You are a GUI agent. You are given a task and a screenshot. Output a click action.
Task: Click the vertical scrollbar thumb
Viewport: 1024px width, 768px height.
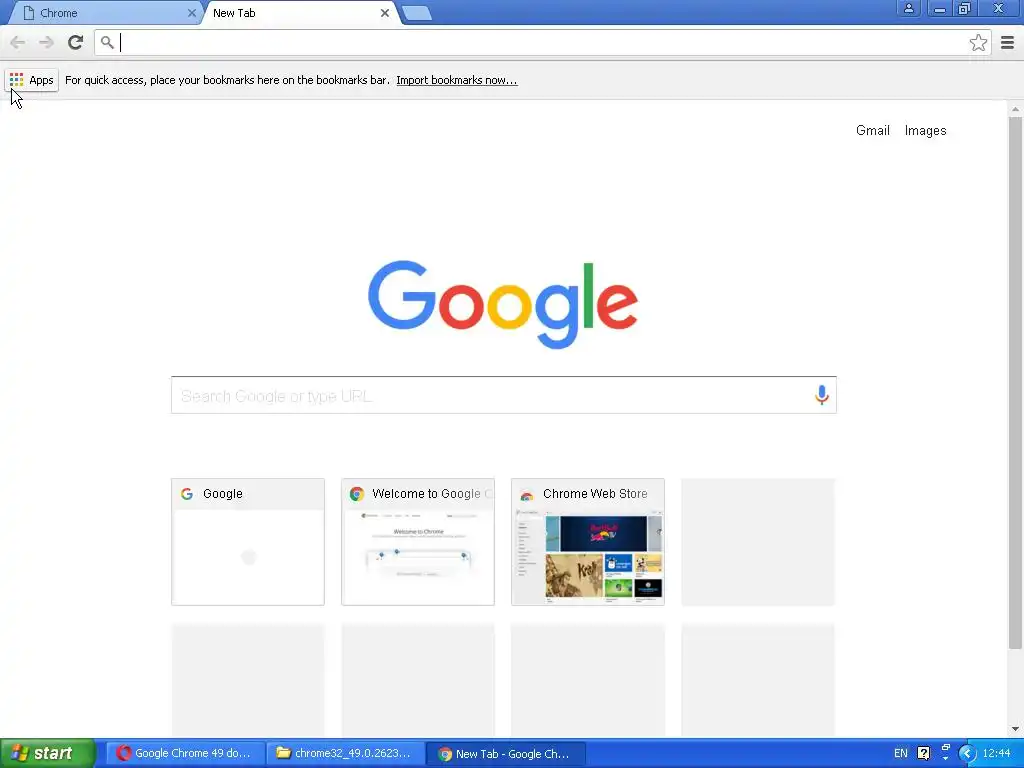click(x=1015, y=383)
